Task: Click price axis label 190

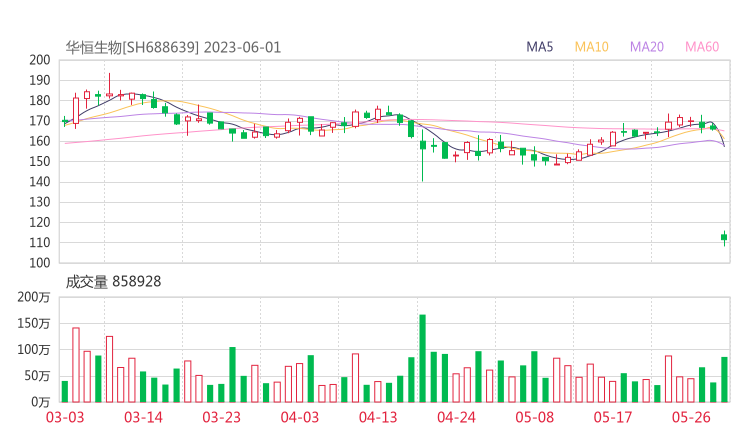Action: pyautogui.click(x=40, y=80)
